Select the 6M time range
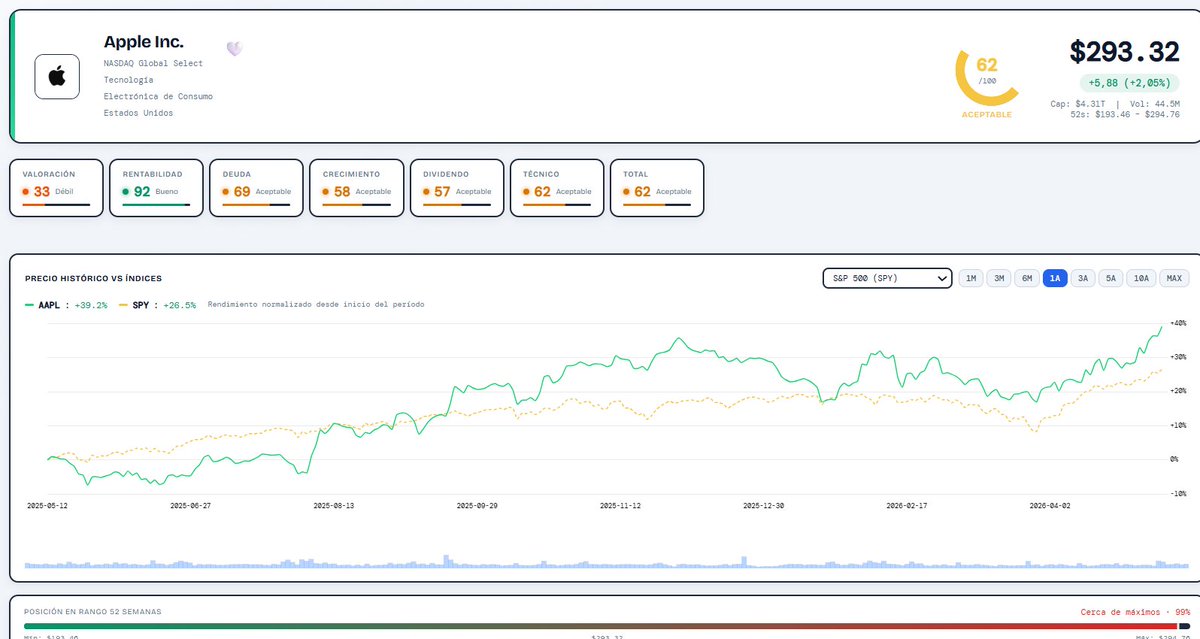The width and height of the screenshot is (1200, 639). coord(1026,278)
